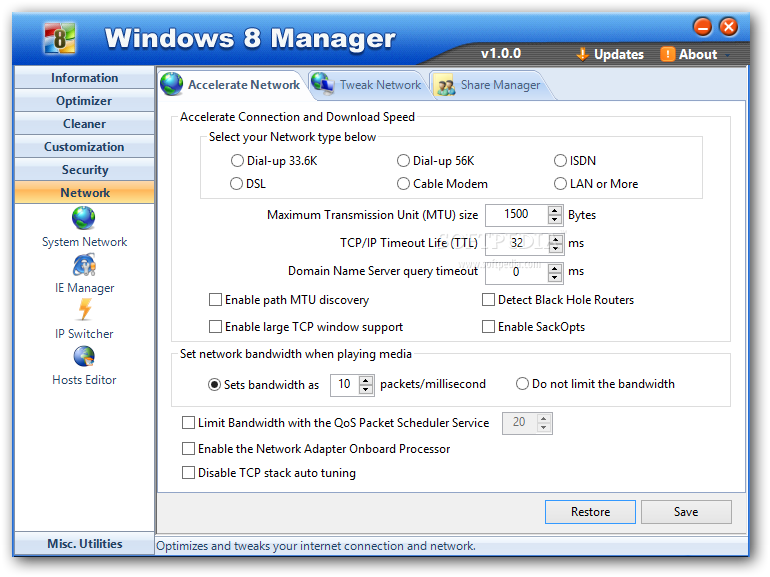770x577 pixels.
Task: Click the About exclamation icon
Action: click(x=667, y=54)
